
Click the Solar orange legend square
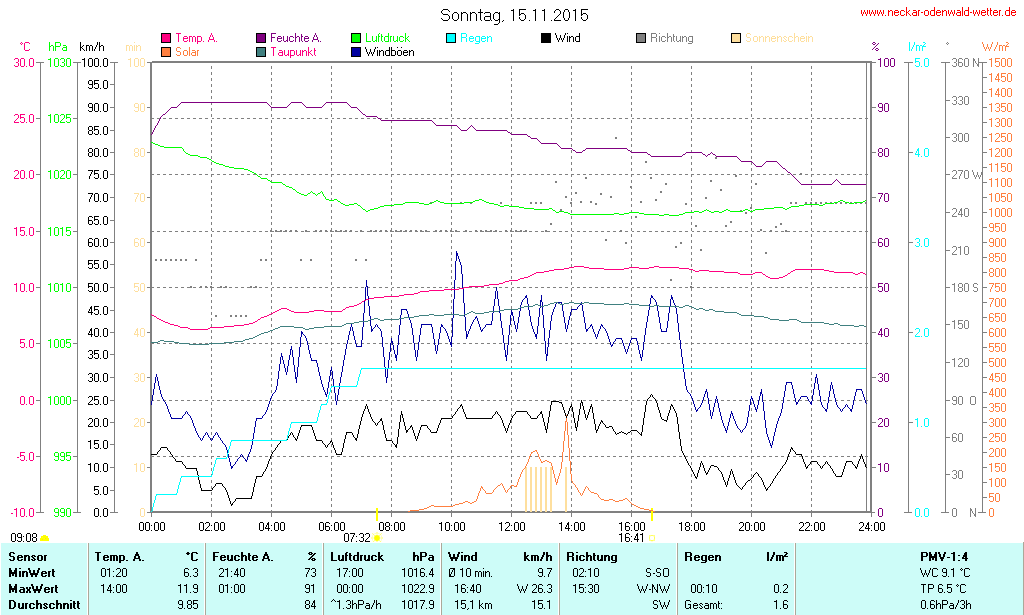[x=166, y=51]
